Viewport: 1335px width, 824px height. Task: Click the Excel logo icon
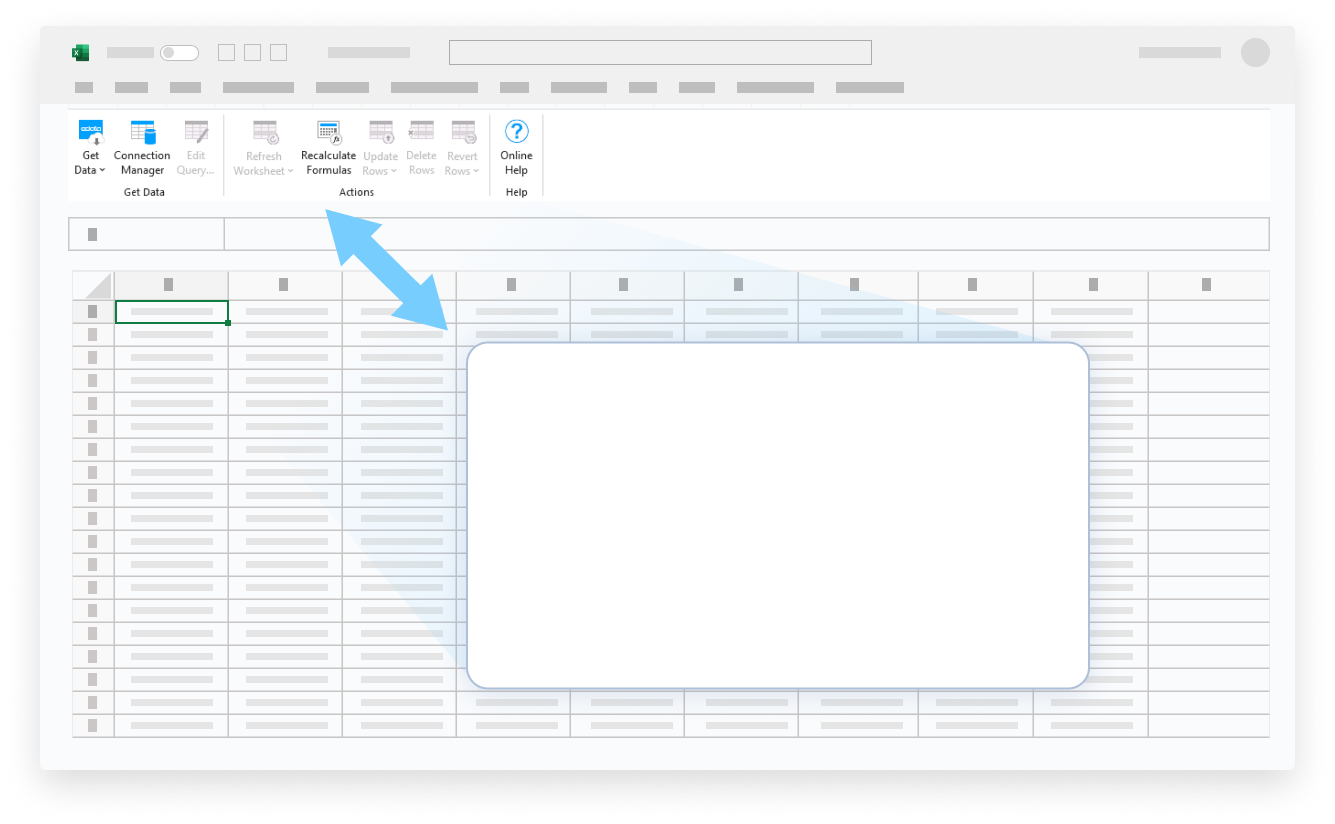(x=80, y=53)
